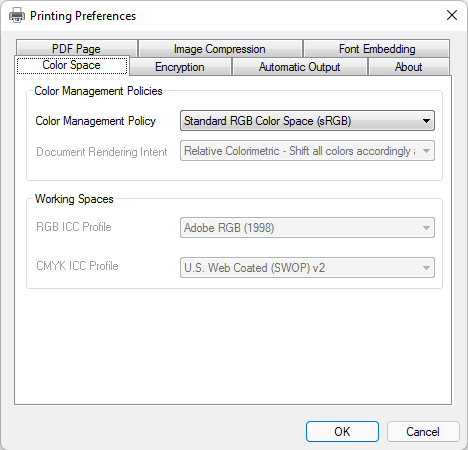The height and width of the screenshot is (450, 468).
Task: Click the U.S. Web Coated (SWOP) v2 text
Action: (x=255, y=268)
